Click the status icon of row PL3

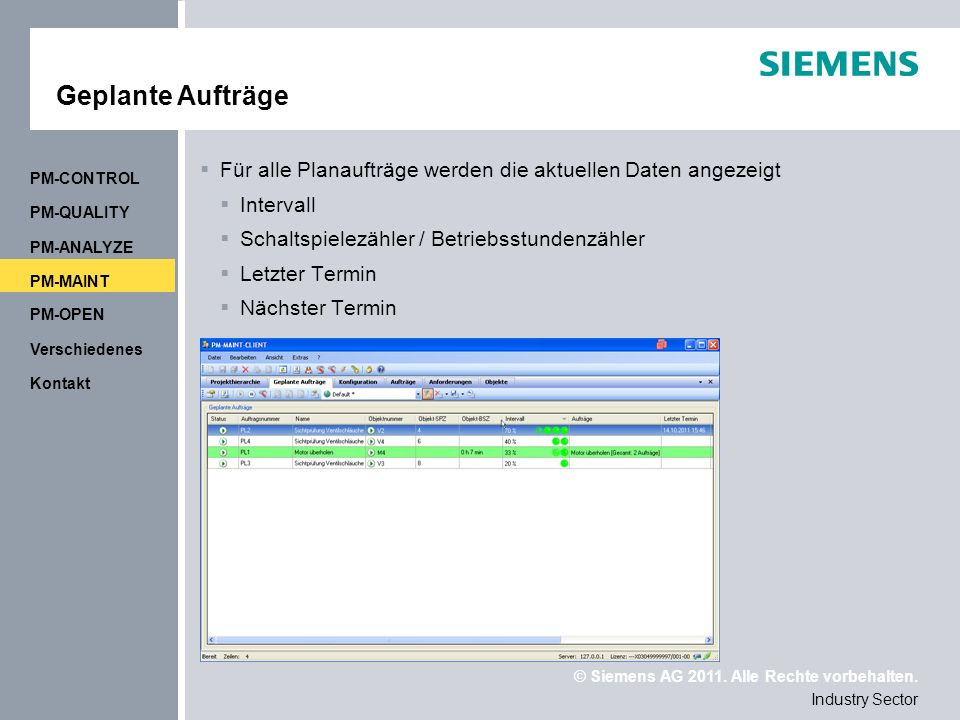click(223, 463)
